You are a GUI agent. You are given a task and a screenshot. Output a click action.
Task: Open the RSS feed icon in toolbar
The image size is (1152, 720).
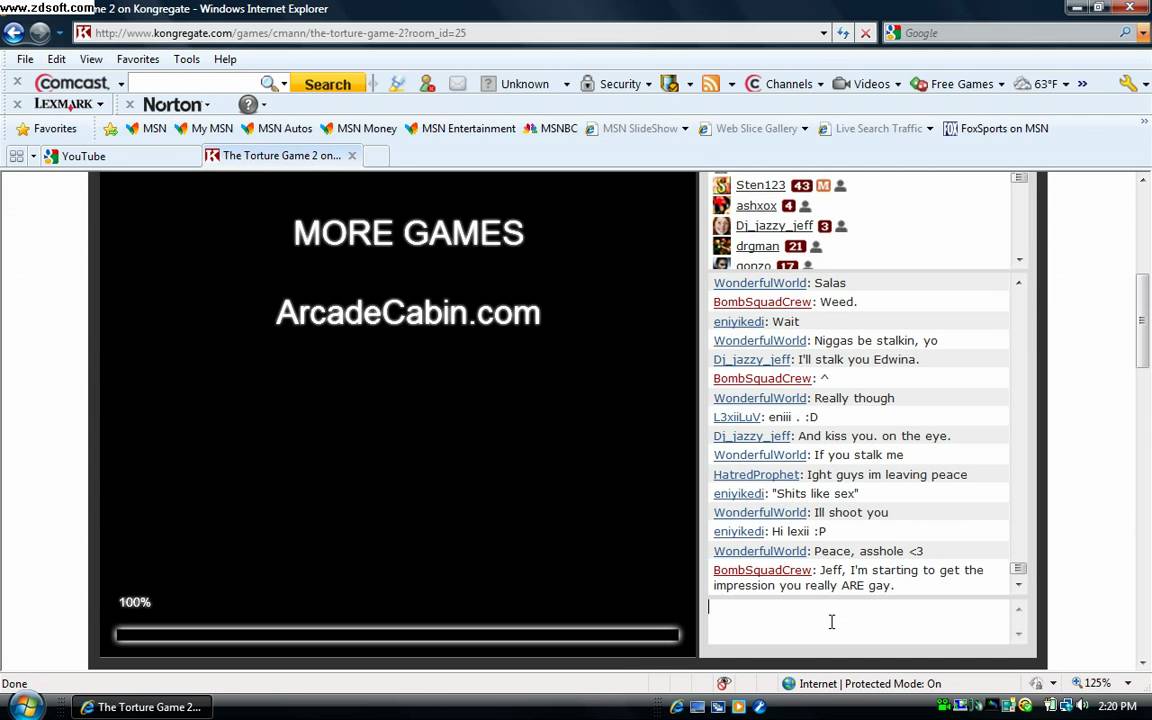click(x=710, y=84)
